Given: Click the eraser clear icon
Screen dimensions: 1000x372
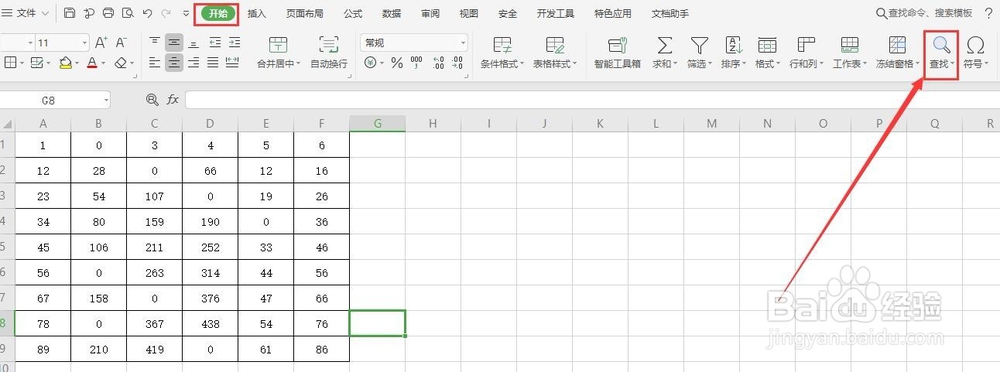Looking at the screenshot, I should point(121,63).
